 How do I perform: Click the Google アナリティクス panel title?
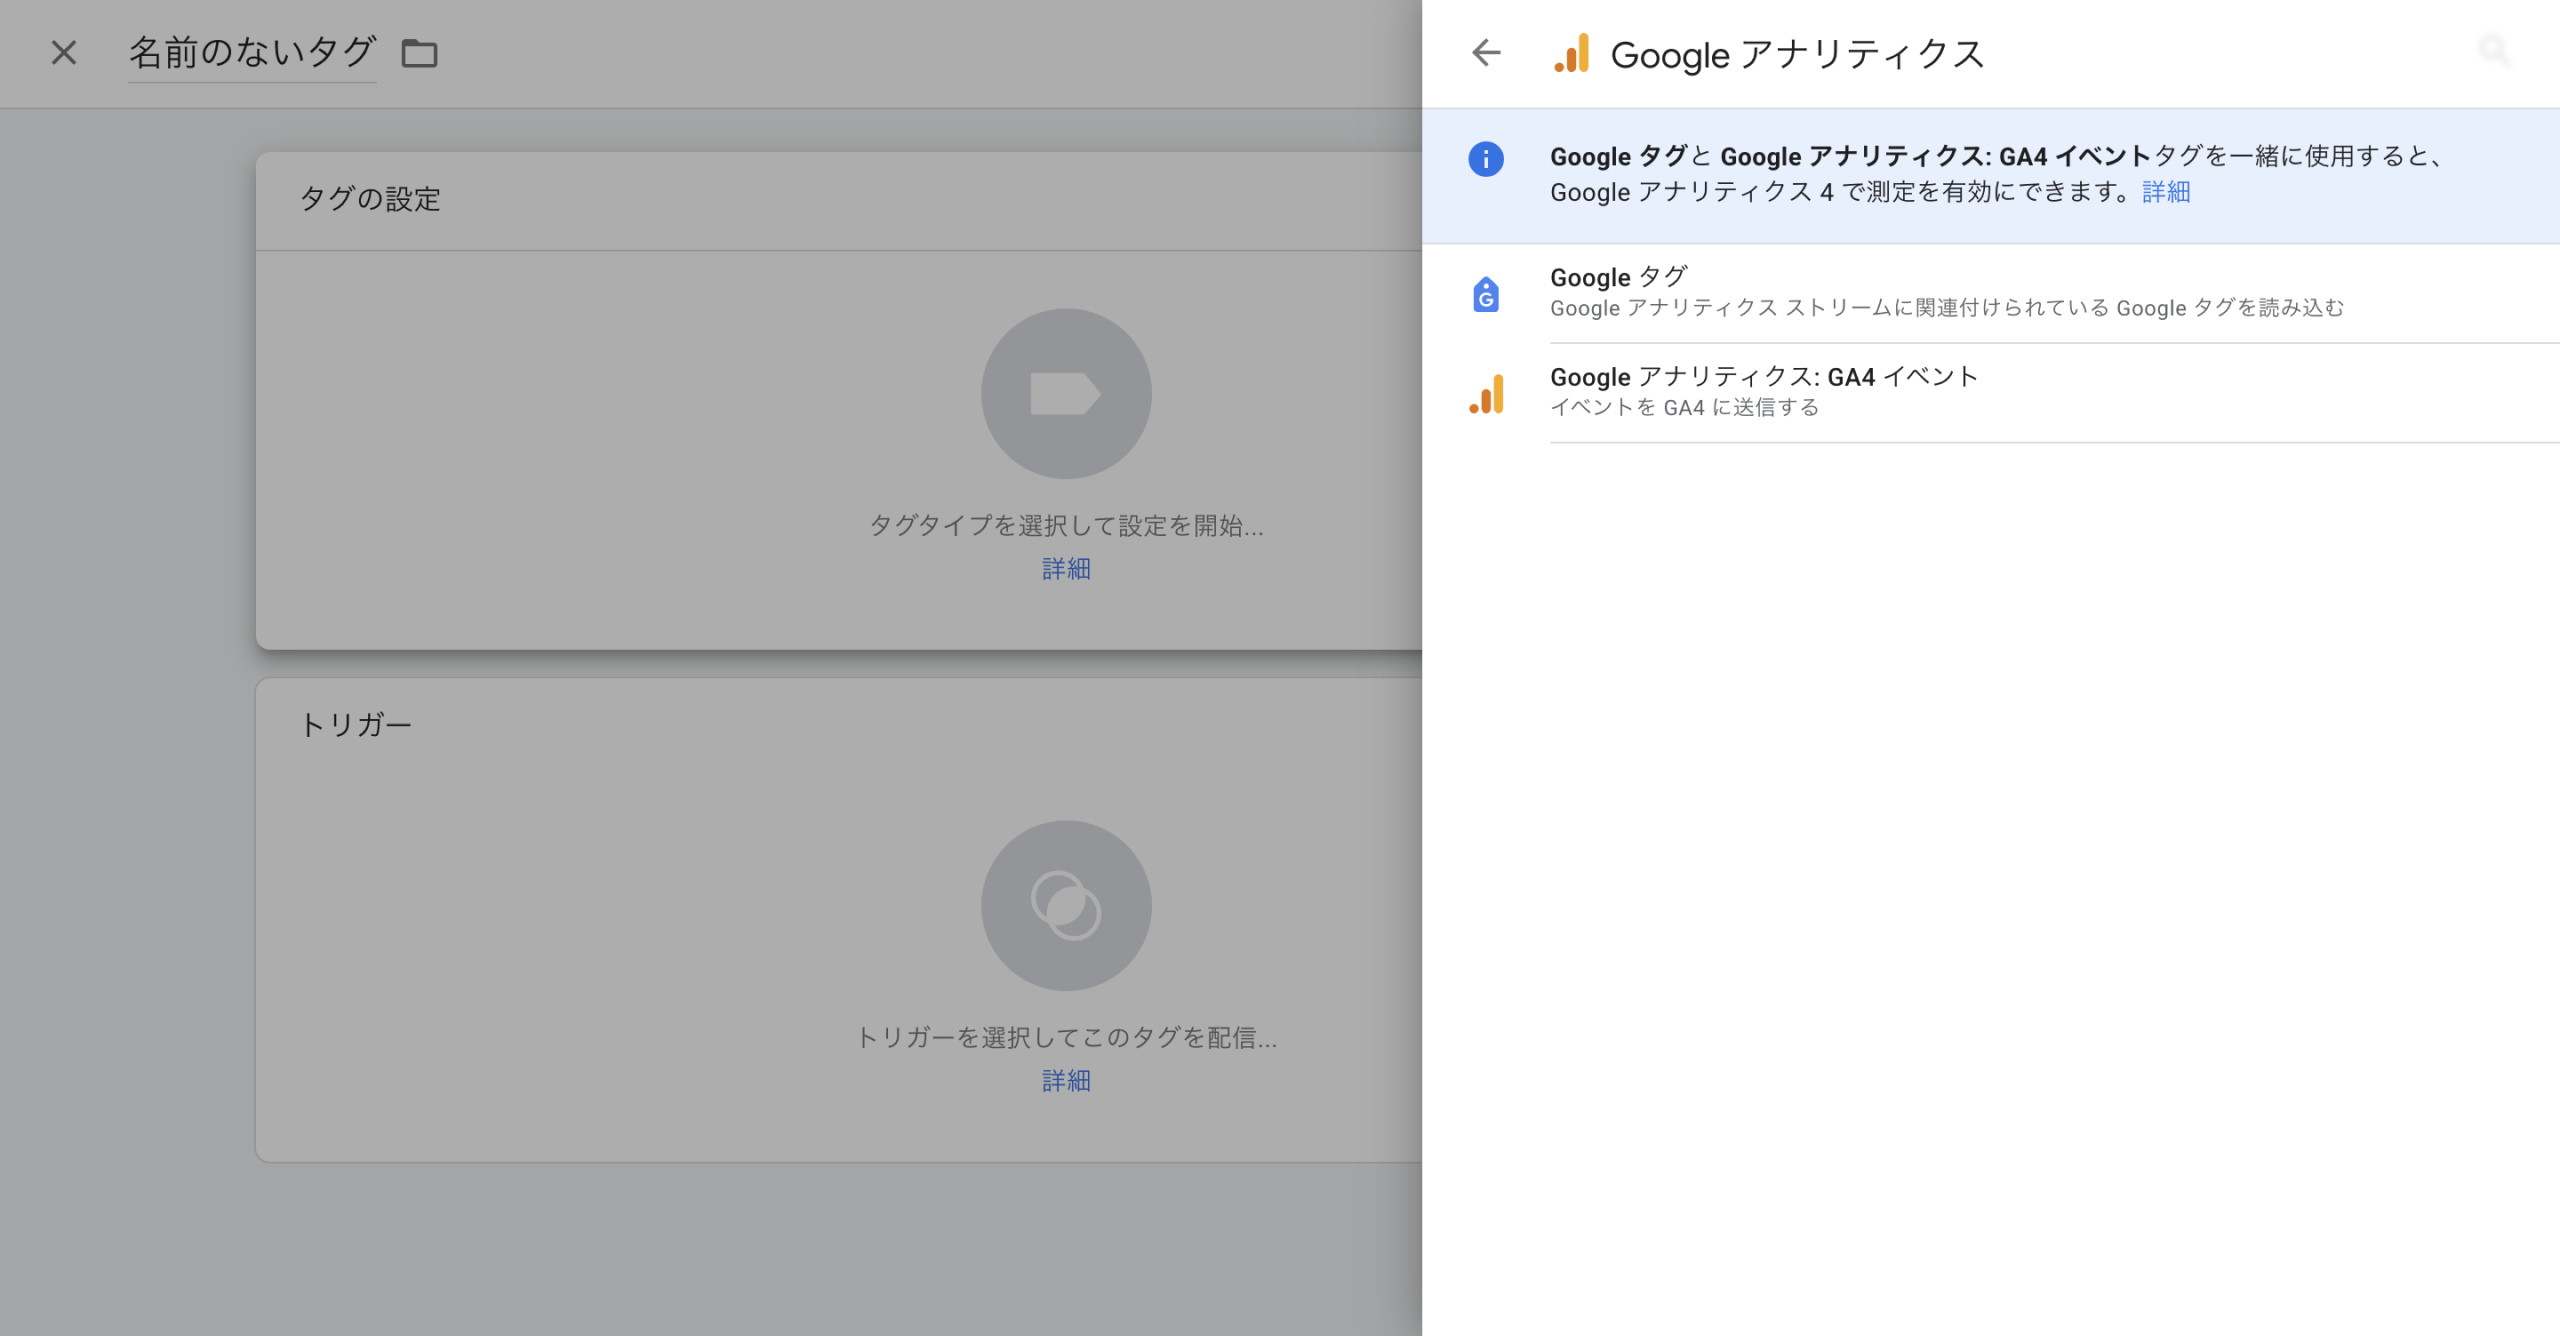point(1797,54)
